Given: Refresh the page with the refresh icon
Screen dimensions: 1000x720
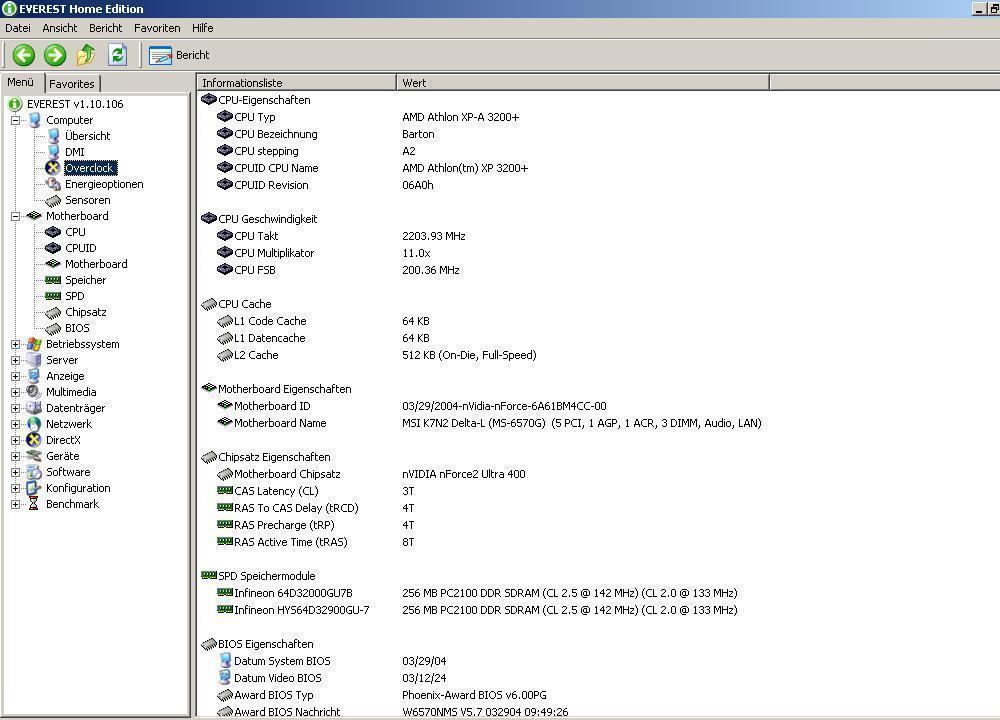Looking at the screenshot, I should pyautogui.click(x=117, y=55).
